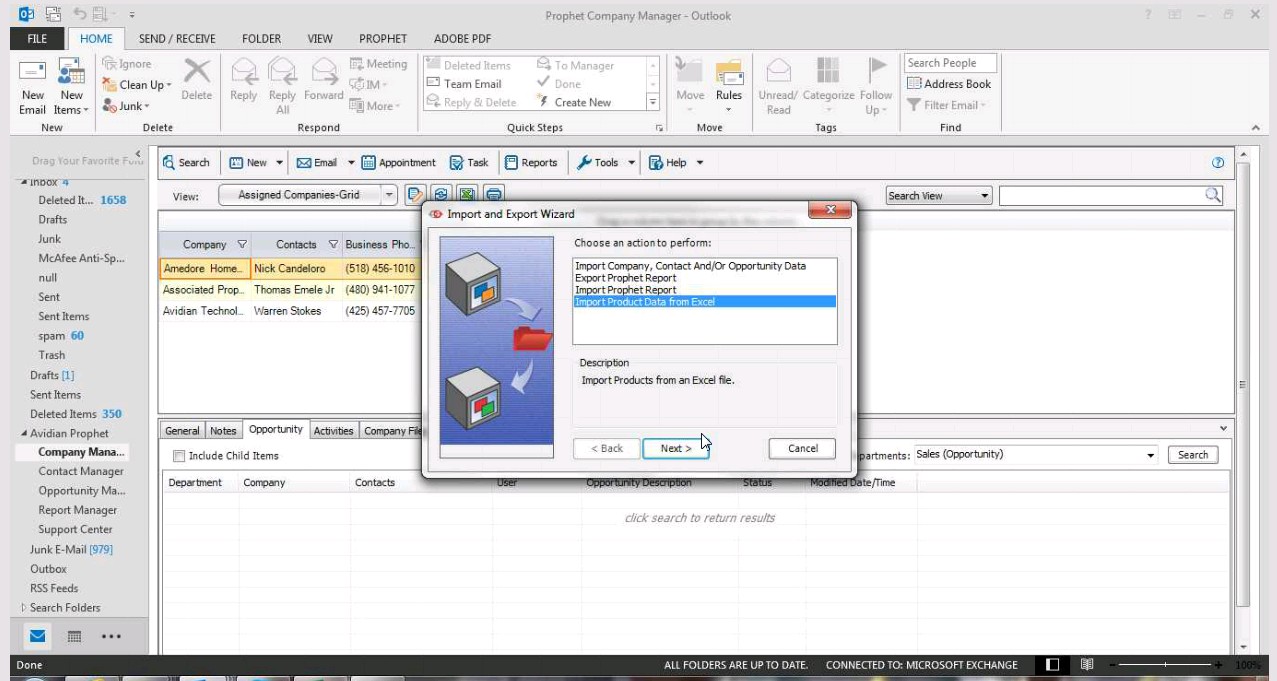Switch to the ADOBE PDF ribbon tab
The width and height of the screenshot is (1277, 681).
pos(462,39)
